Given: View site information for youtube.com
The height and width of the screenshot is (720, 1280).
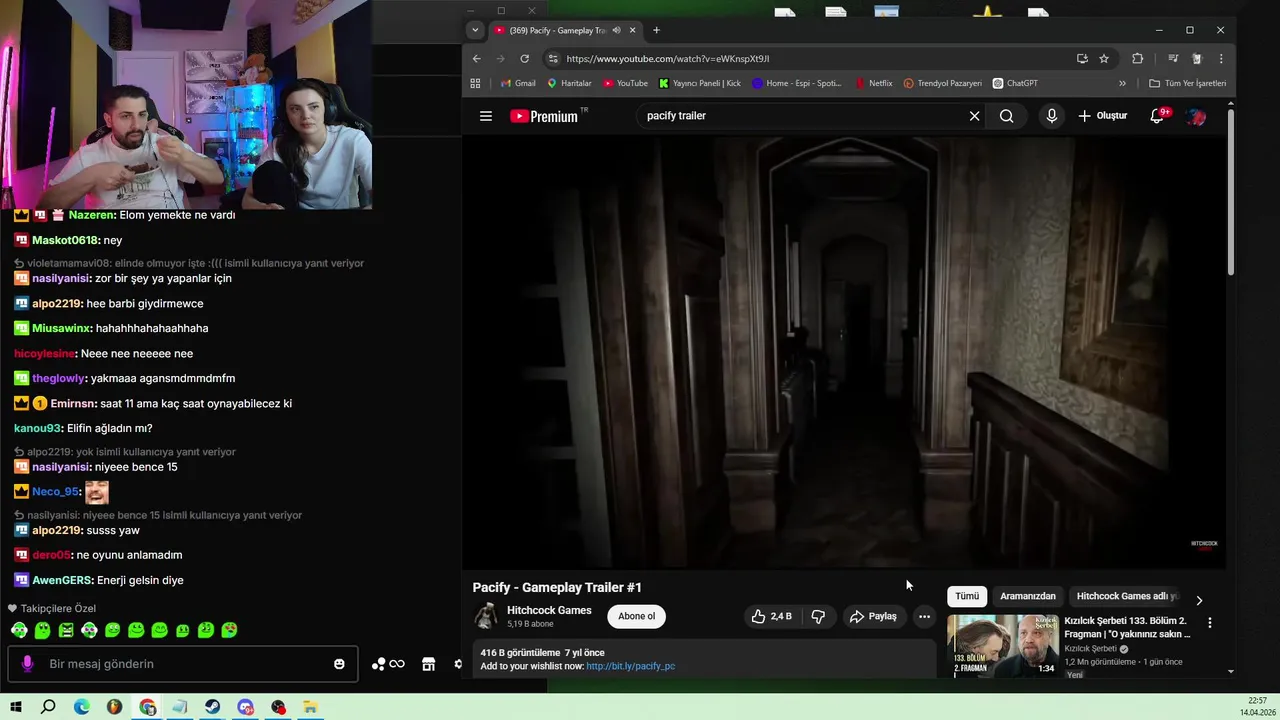Looking at the screenshot, I should (x=554, y=59).
